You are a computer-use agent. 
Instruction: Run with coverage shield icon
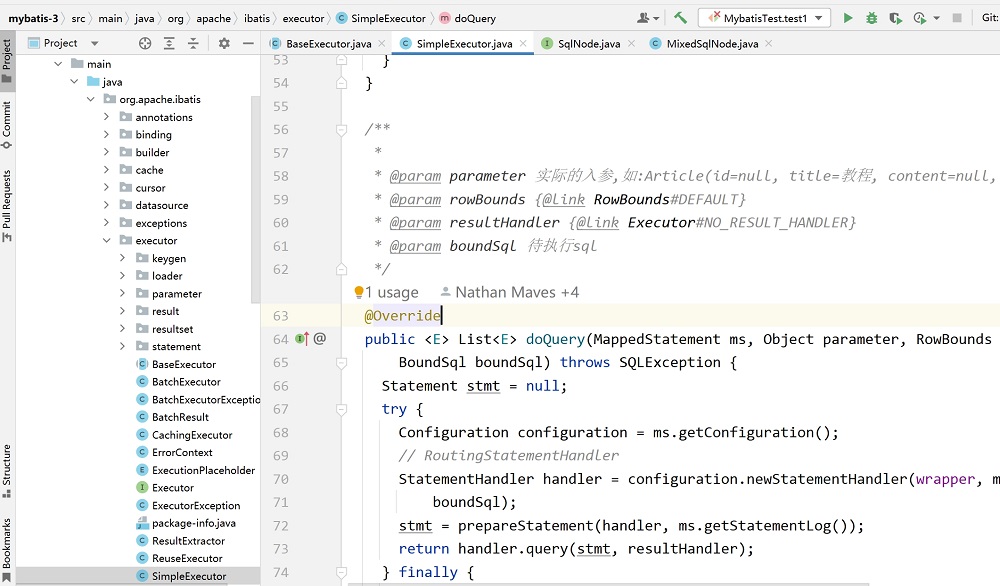(895, 18)
